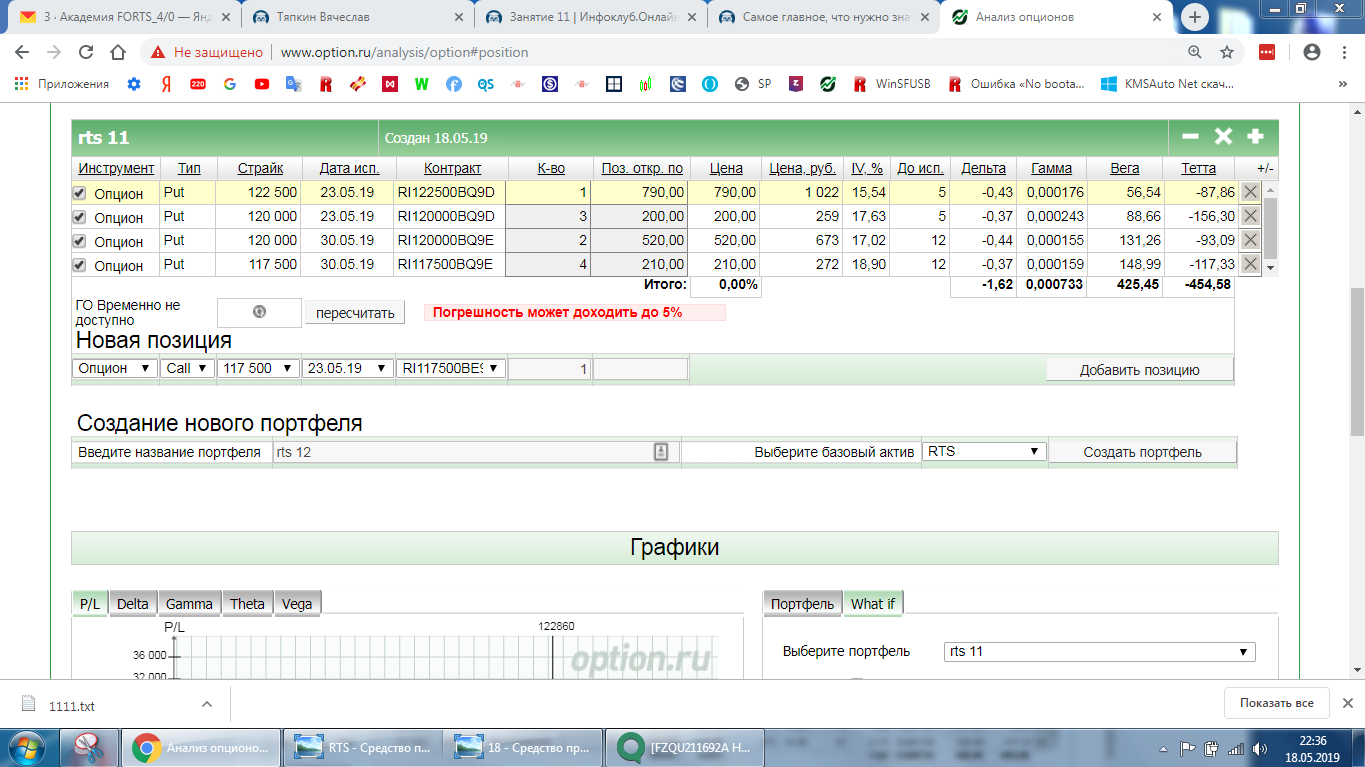Open the Google bookmark icon
This screenshot has width=1365, height=767.
pyautogui.click(x=230, y=84)
